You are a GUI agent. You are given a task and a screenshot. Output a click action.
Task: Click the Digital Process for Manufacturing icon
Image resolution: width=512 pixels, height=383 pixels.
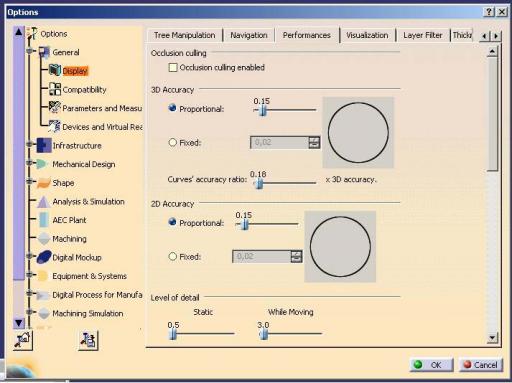pyautogui.click(x=43, y=295)
